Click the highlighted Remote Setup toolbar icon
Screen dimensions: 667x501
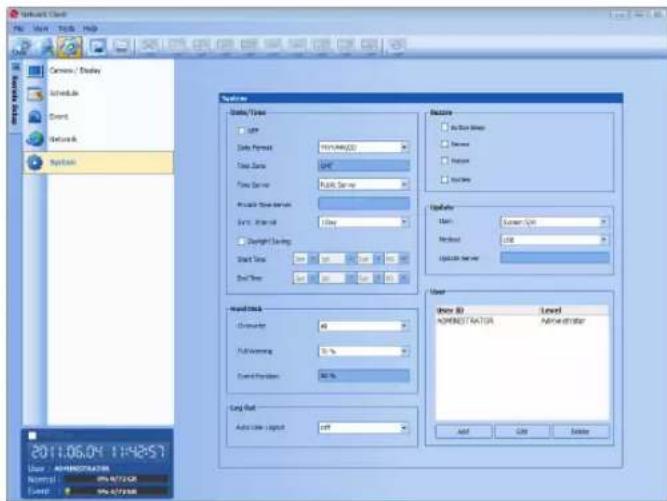[x=70, y=46]
